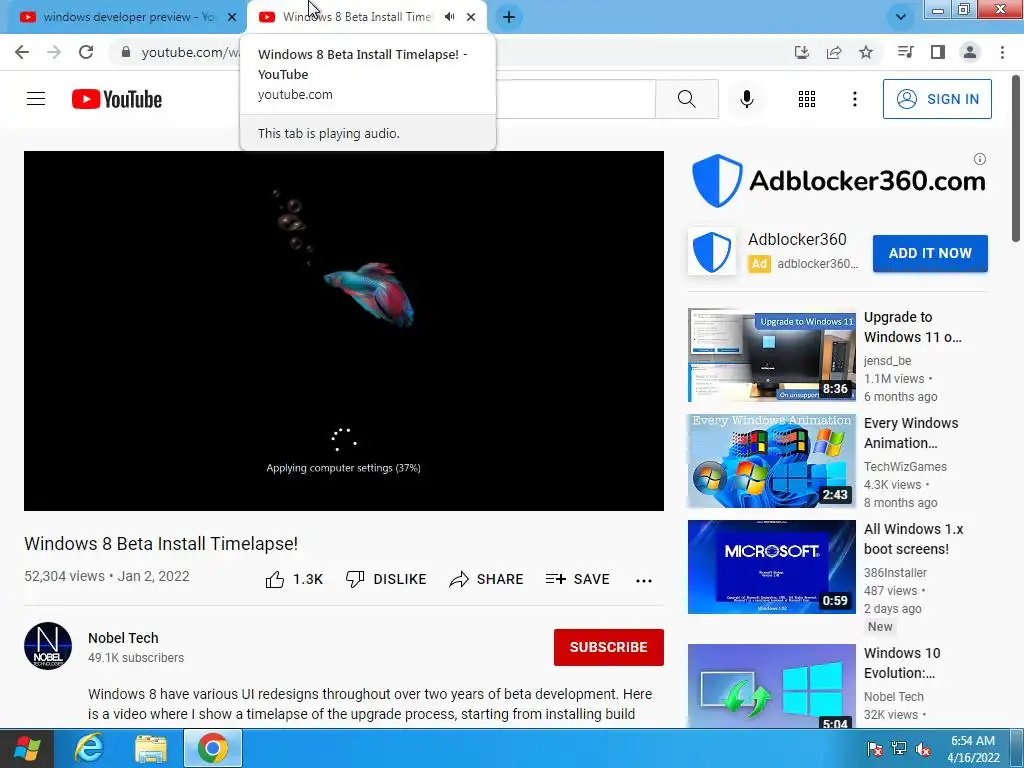The image size is (1024, 768).
Task: Click the SIGN IN button
Action: point(937,99)
